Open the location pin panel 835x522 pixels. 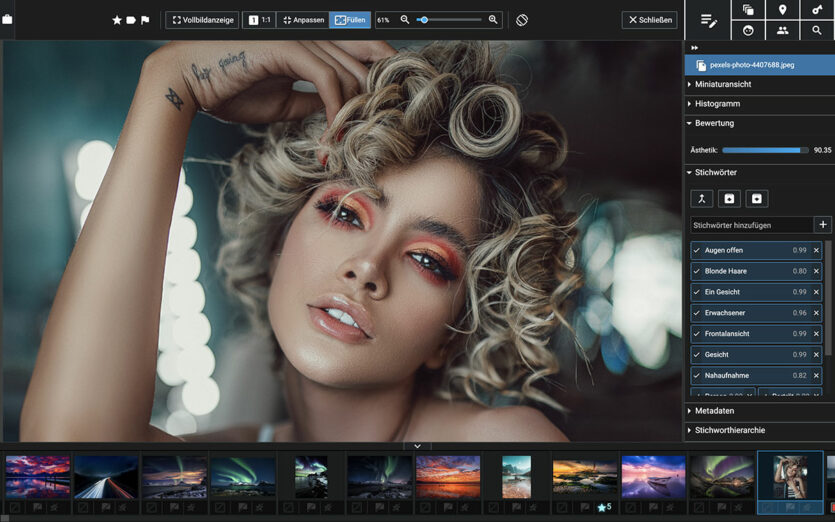point(782,10)
